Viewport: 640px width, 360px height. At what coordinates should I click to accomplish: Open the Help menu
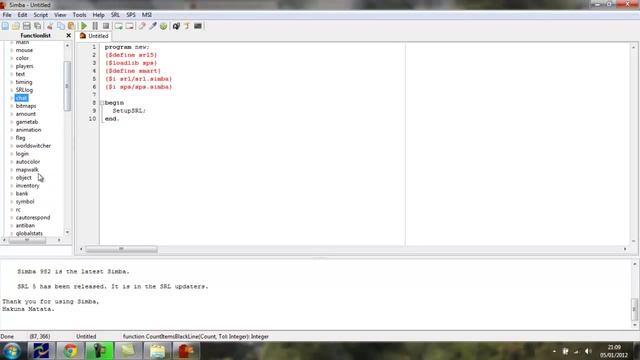(98, 15)
